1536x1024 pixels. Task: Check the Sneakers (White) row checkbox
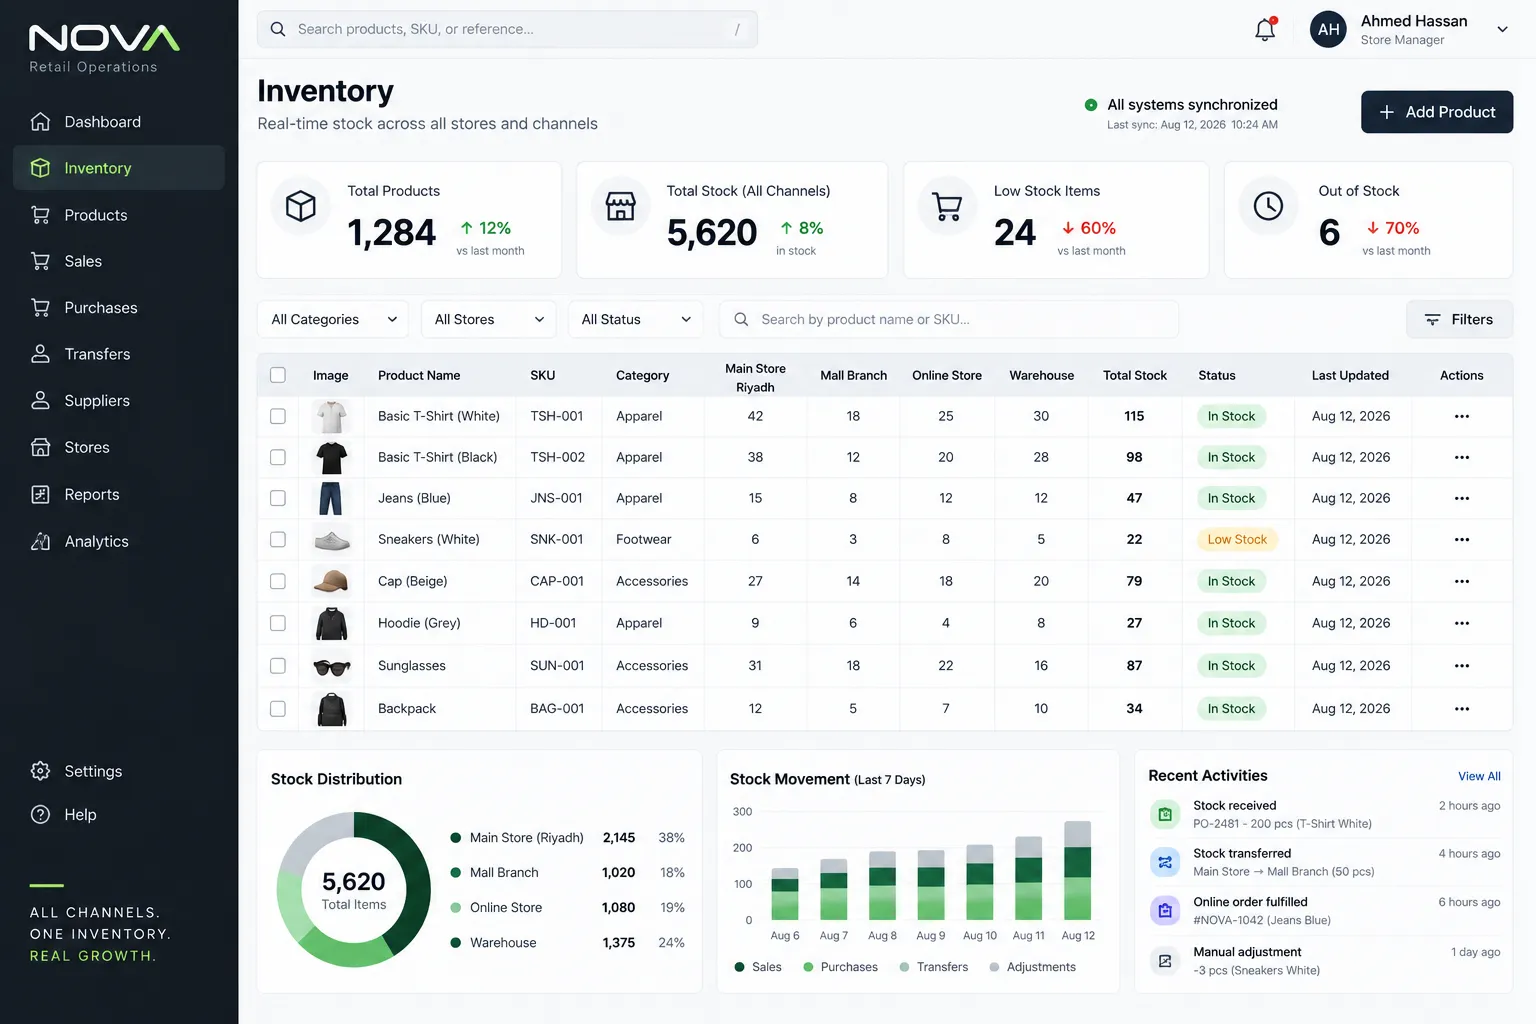pyautogui.click(x=278, y=539)
